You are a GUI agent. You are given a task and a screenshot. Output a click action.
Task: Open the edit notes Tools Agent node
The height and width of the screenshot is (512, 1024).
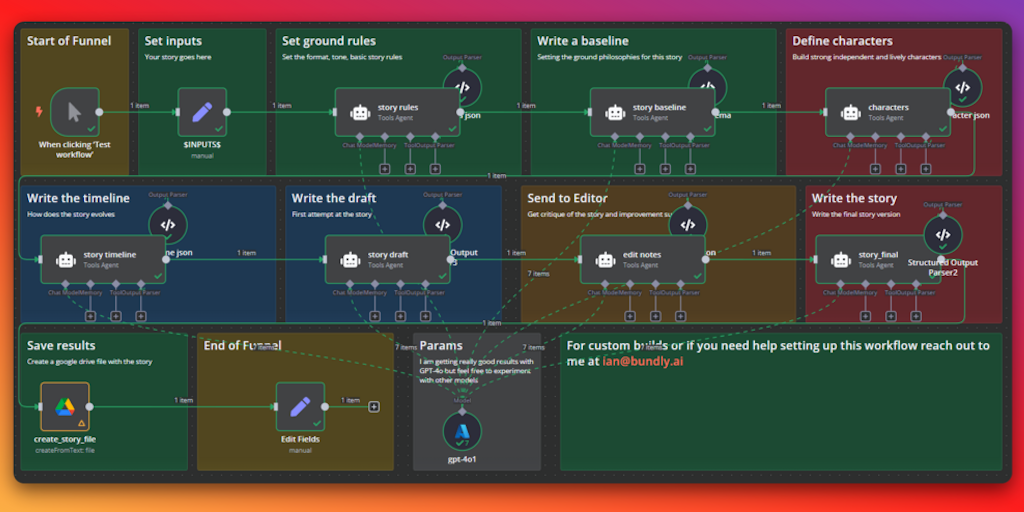click(643, 259)
